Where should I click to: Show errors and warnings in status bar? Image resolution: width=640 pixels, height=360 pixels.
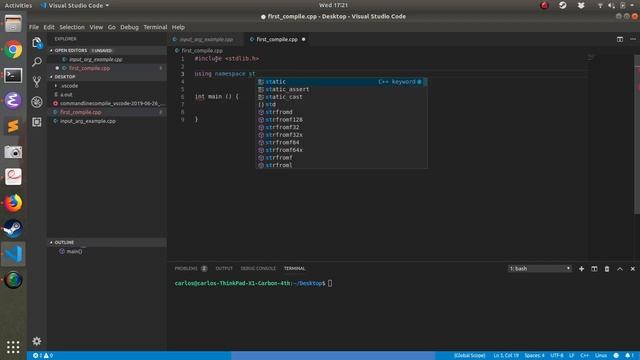coord(43,356)
